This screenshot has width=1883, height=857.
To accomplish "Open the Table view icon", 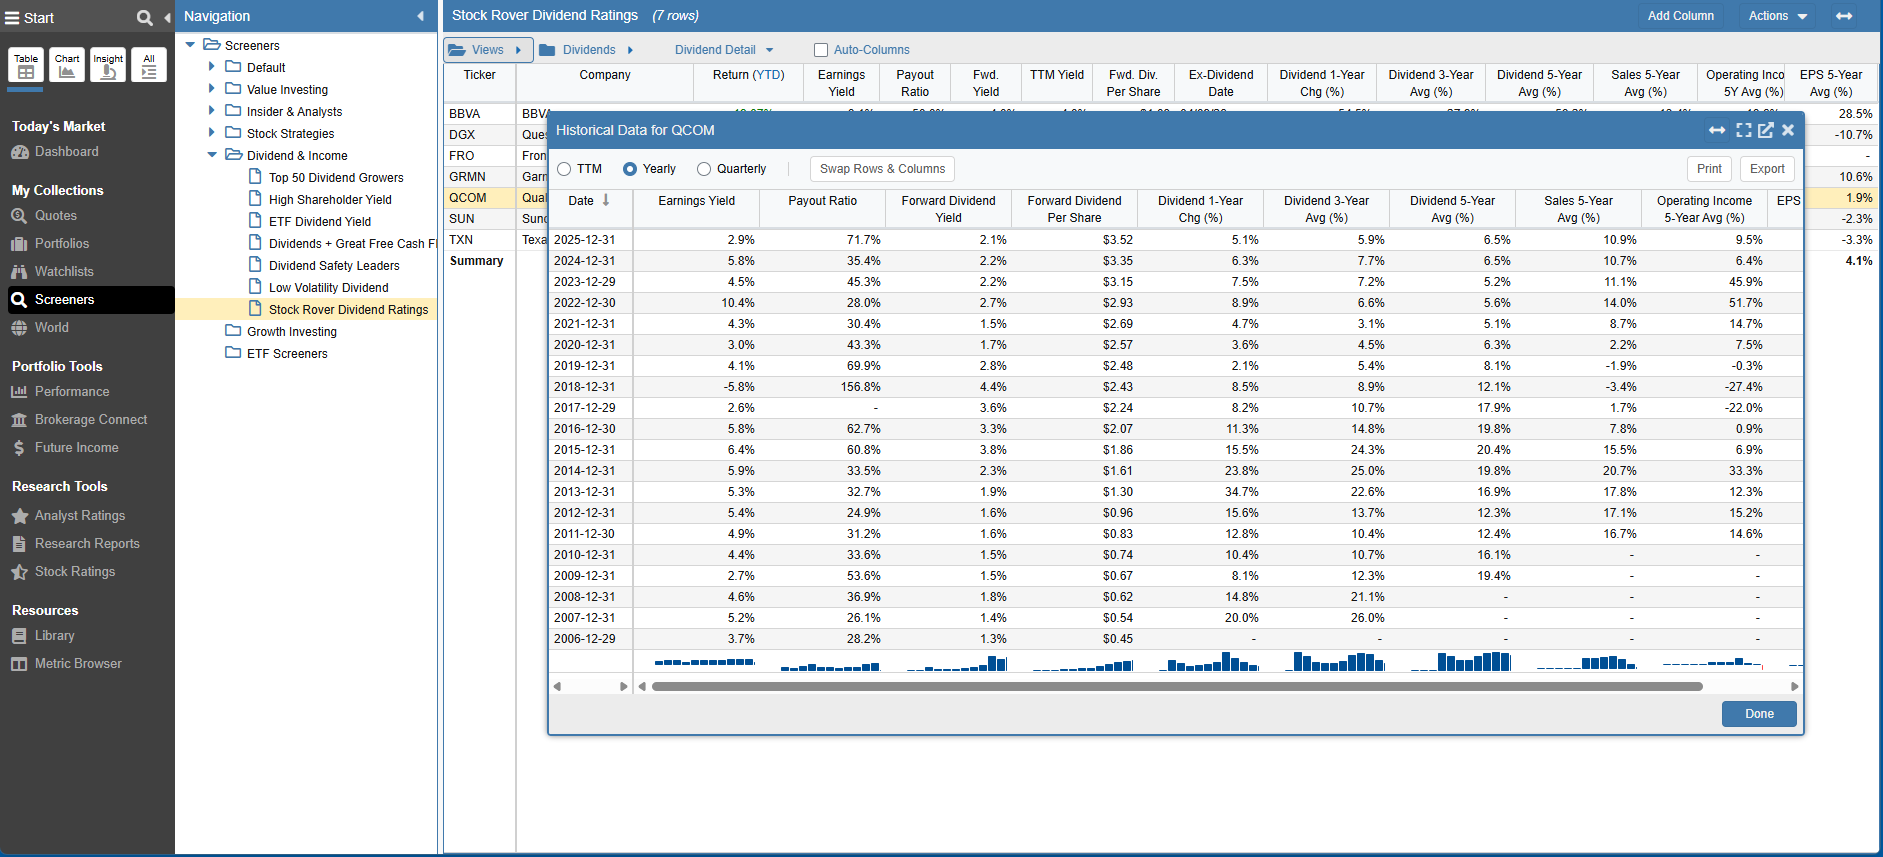I will (26, 65).
